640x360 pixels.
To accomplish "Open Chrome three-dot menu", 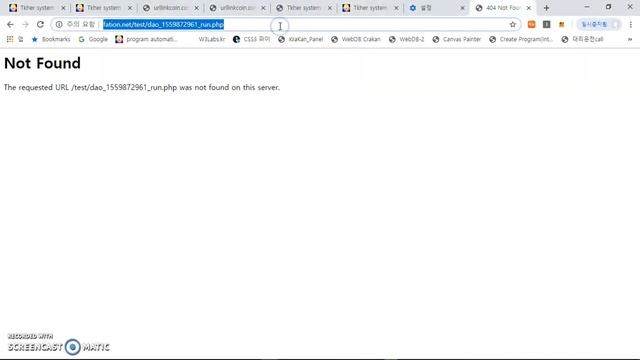I will 631,24.
